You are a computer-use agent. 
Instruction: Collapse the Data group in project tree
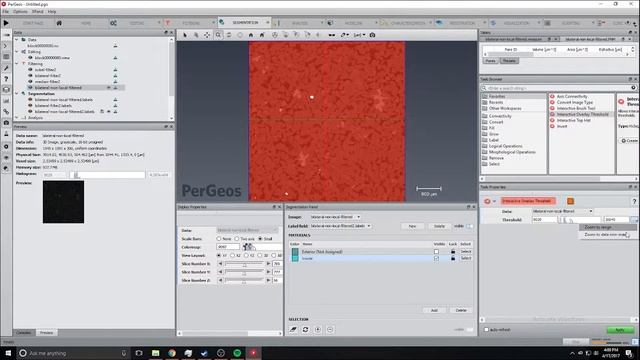[x=17, y=40]
